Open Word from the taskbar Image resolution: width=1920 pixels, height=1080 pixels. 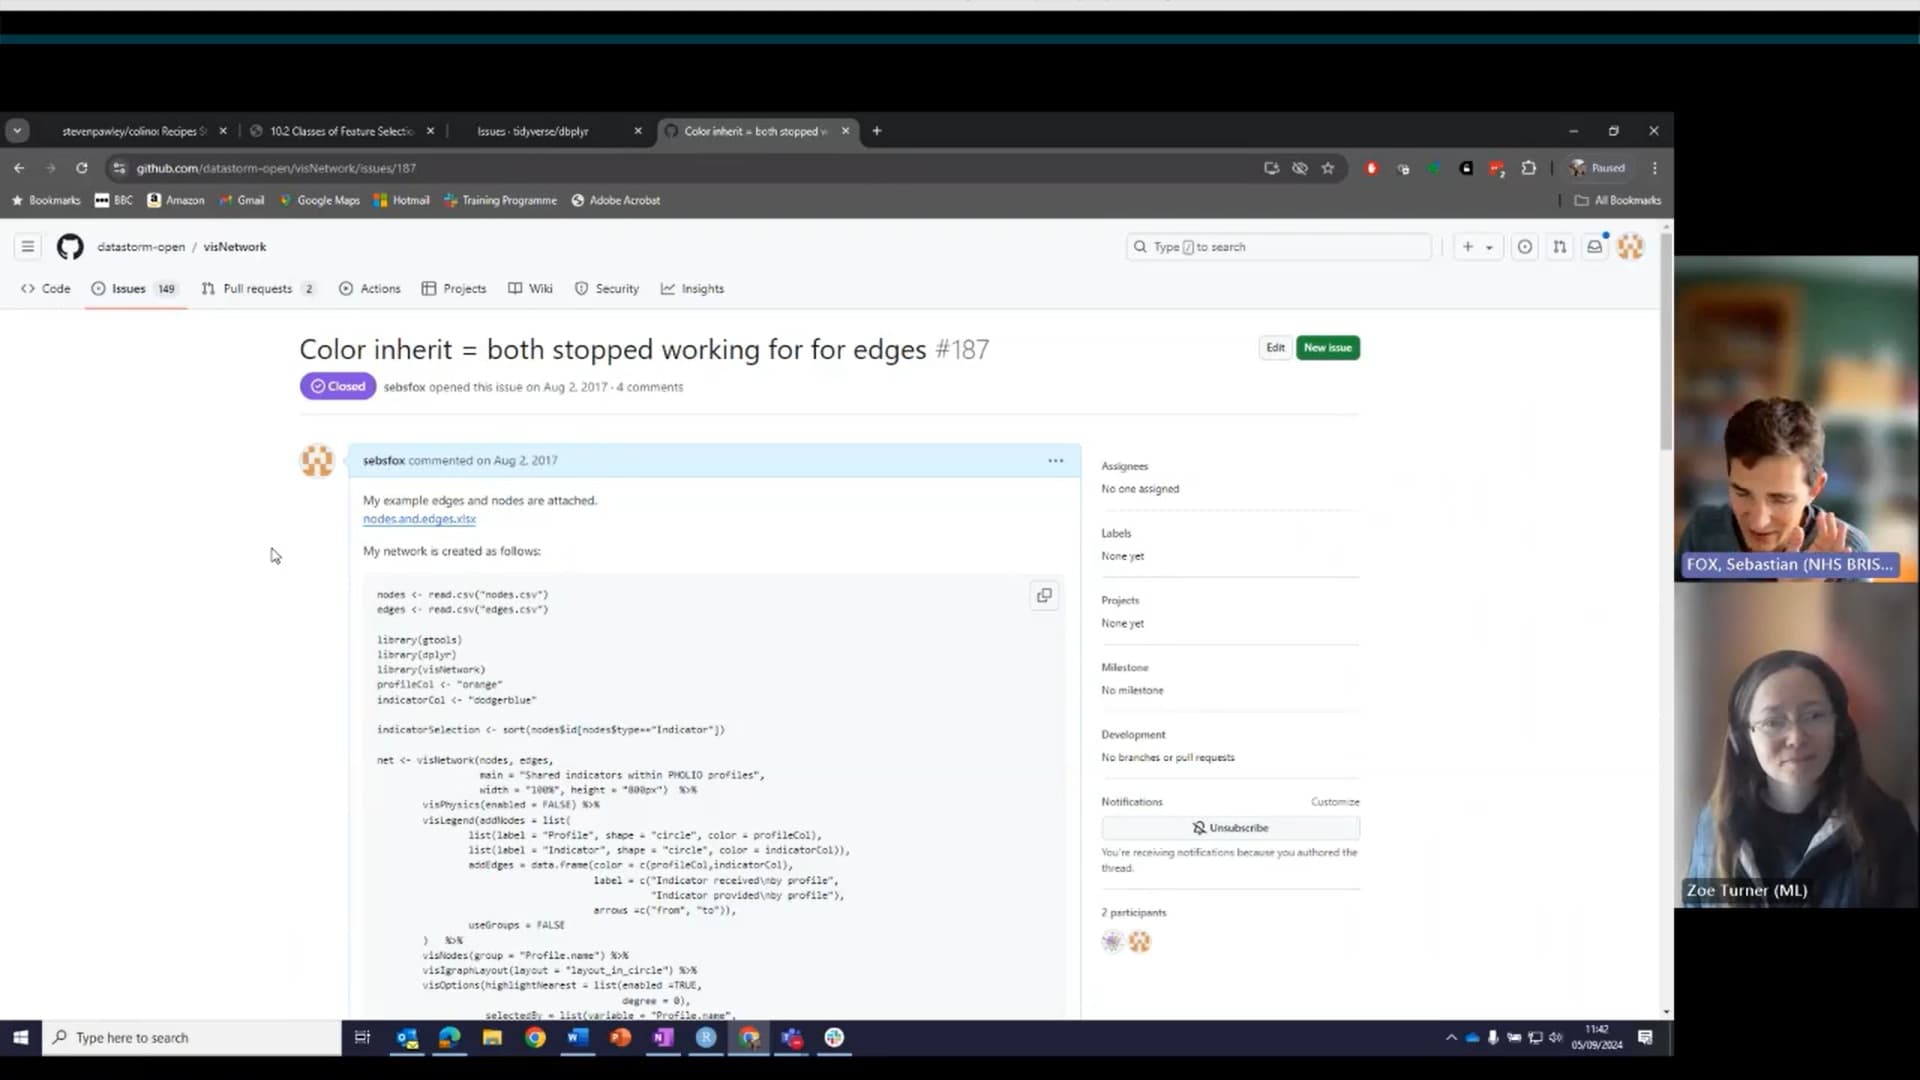(577, 1038)
